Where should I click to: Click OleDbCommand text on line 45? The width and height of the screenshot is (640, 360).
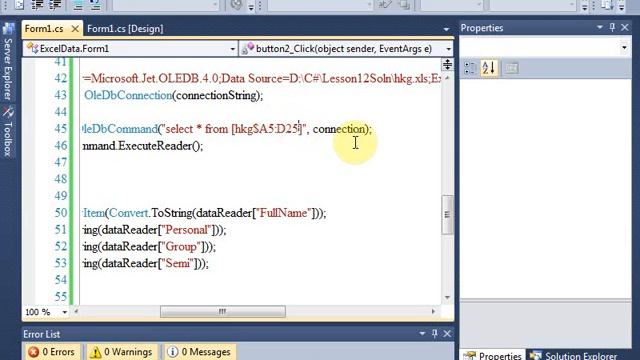(120, 129)
